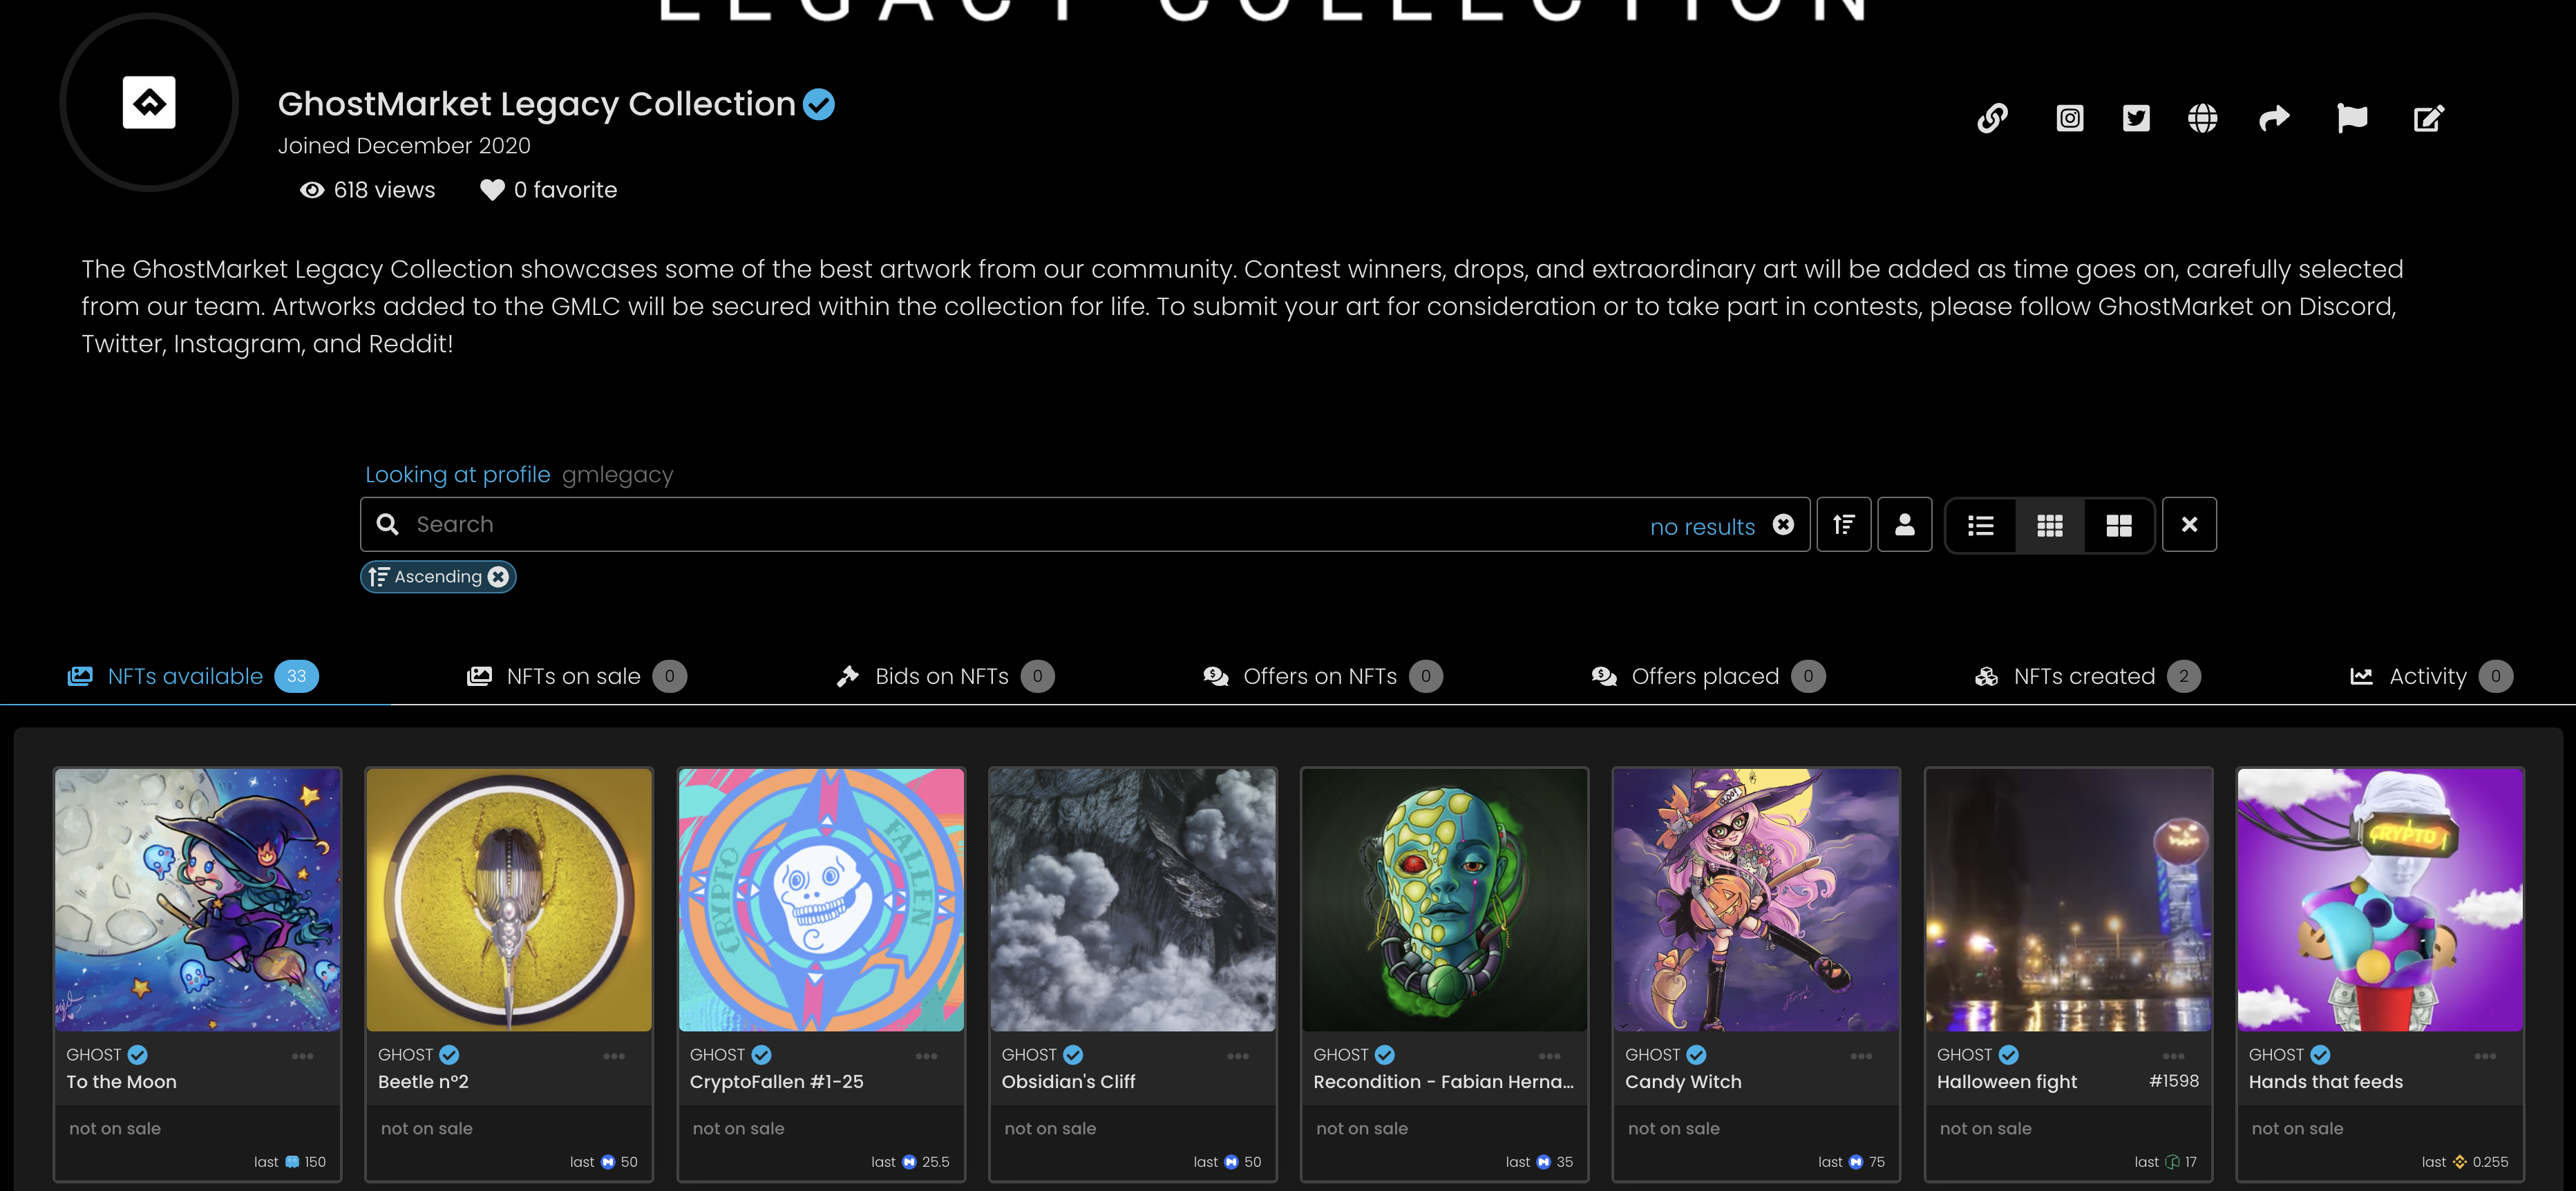Click the Looking at profile link
The image size is (2576, 1191).
click(457, 475)
